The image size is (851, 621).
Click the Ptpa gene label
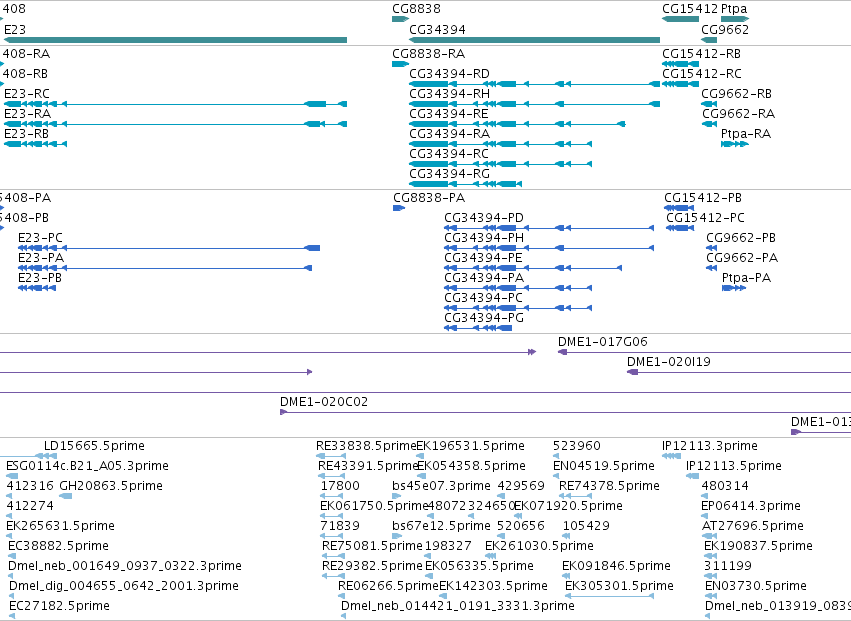pos(734,9)
